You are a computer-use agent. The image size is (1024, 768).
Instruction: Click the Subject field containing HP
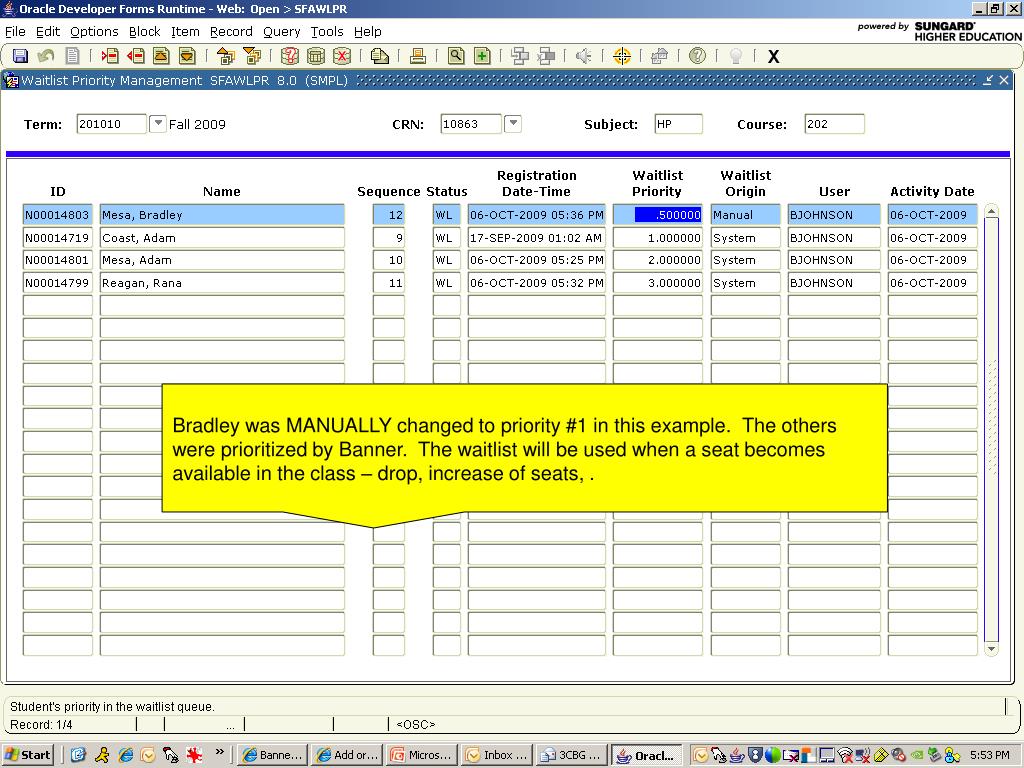pos(678,124)
